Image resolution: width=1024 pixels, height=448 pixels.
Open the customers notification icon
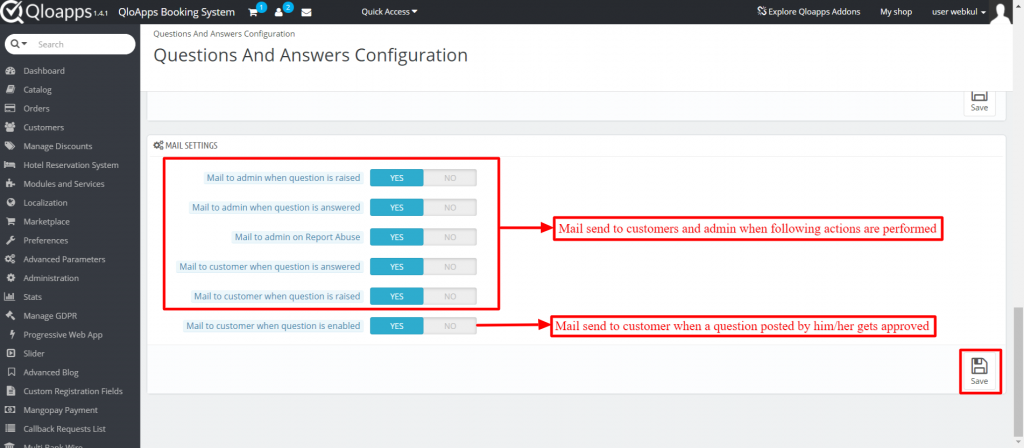click(x=280, y=12)
